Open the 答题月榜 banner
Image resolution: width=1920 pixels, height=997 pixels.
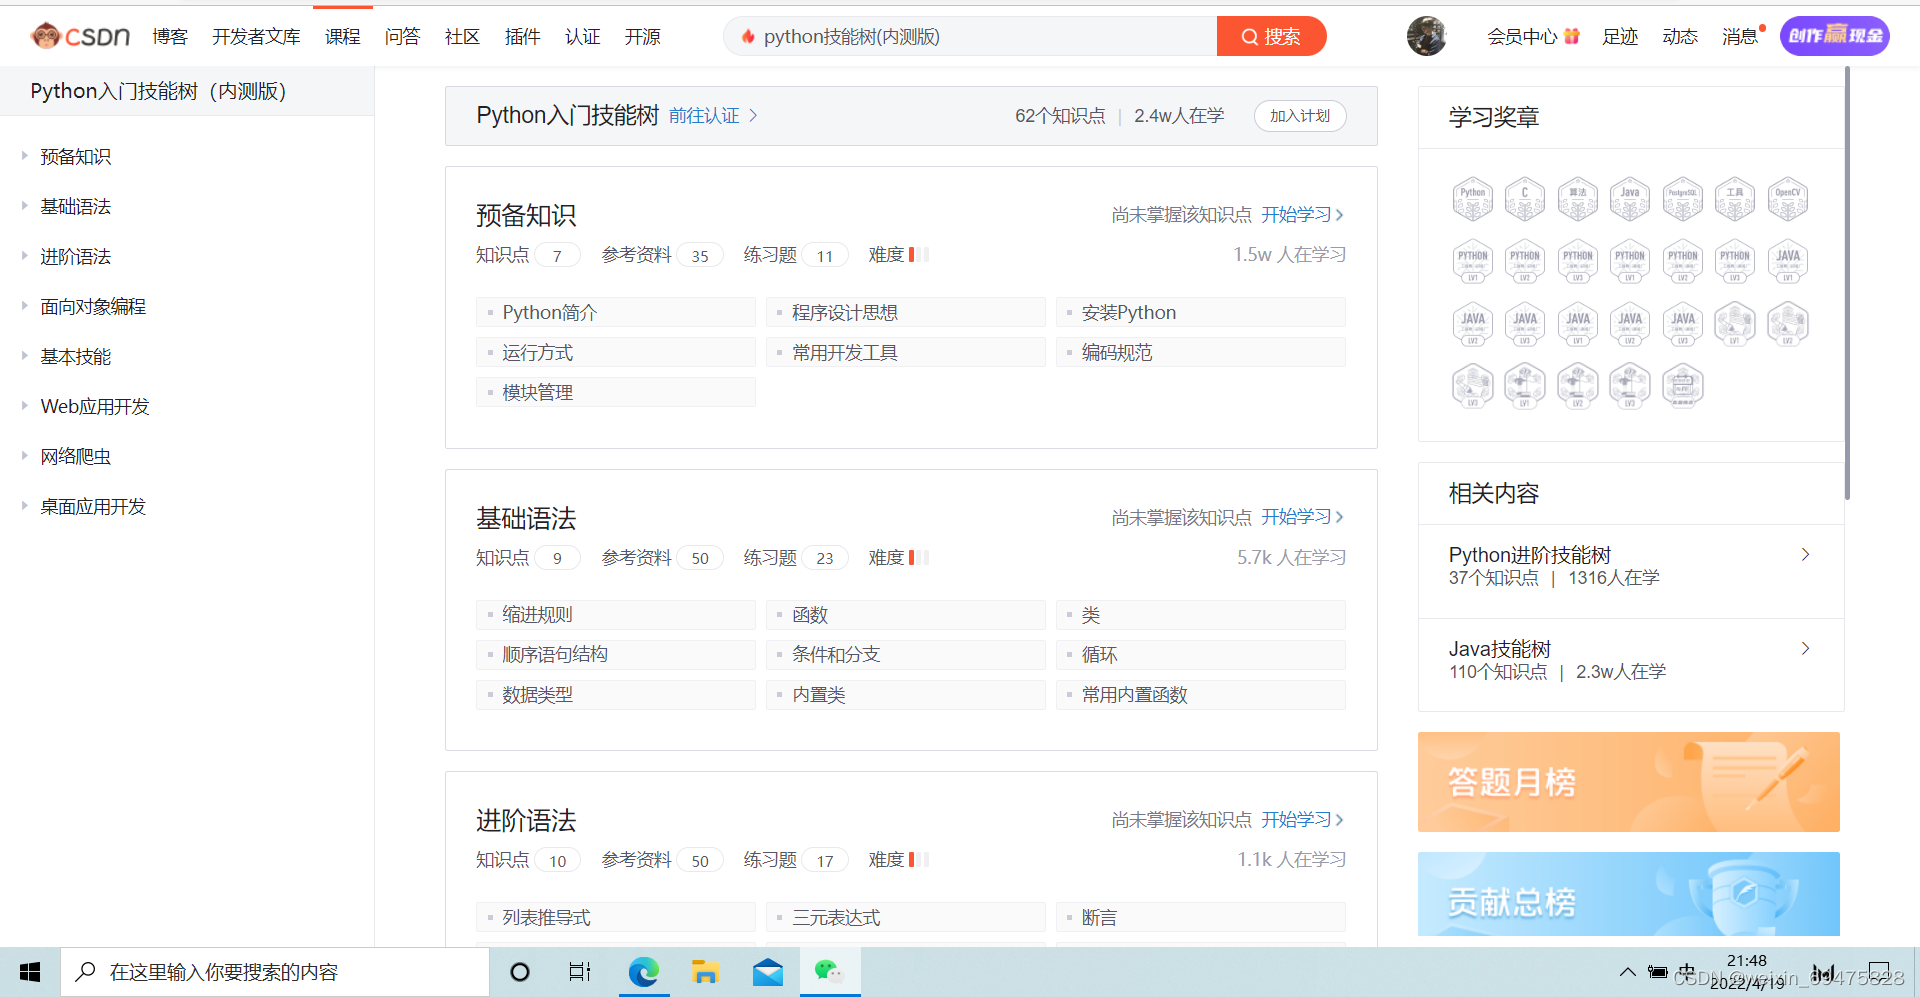tap(1628, 782)
